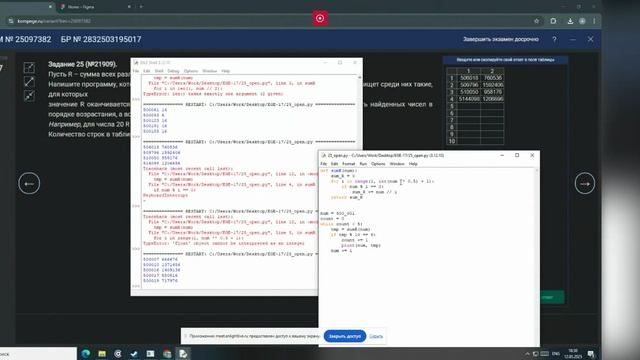This screenshot has height=360, width=640.
Task: Select answer table cell containing 760536
Action: (x=493, y=78)
